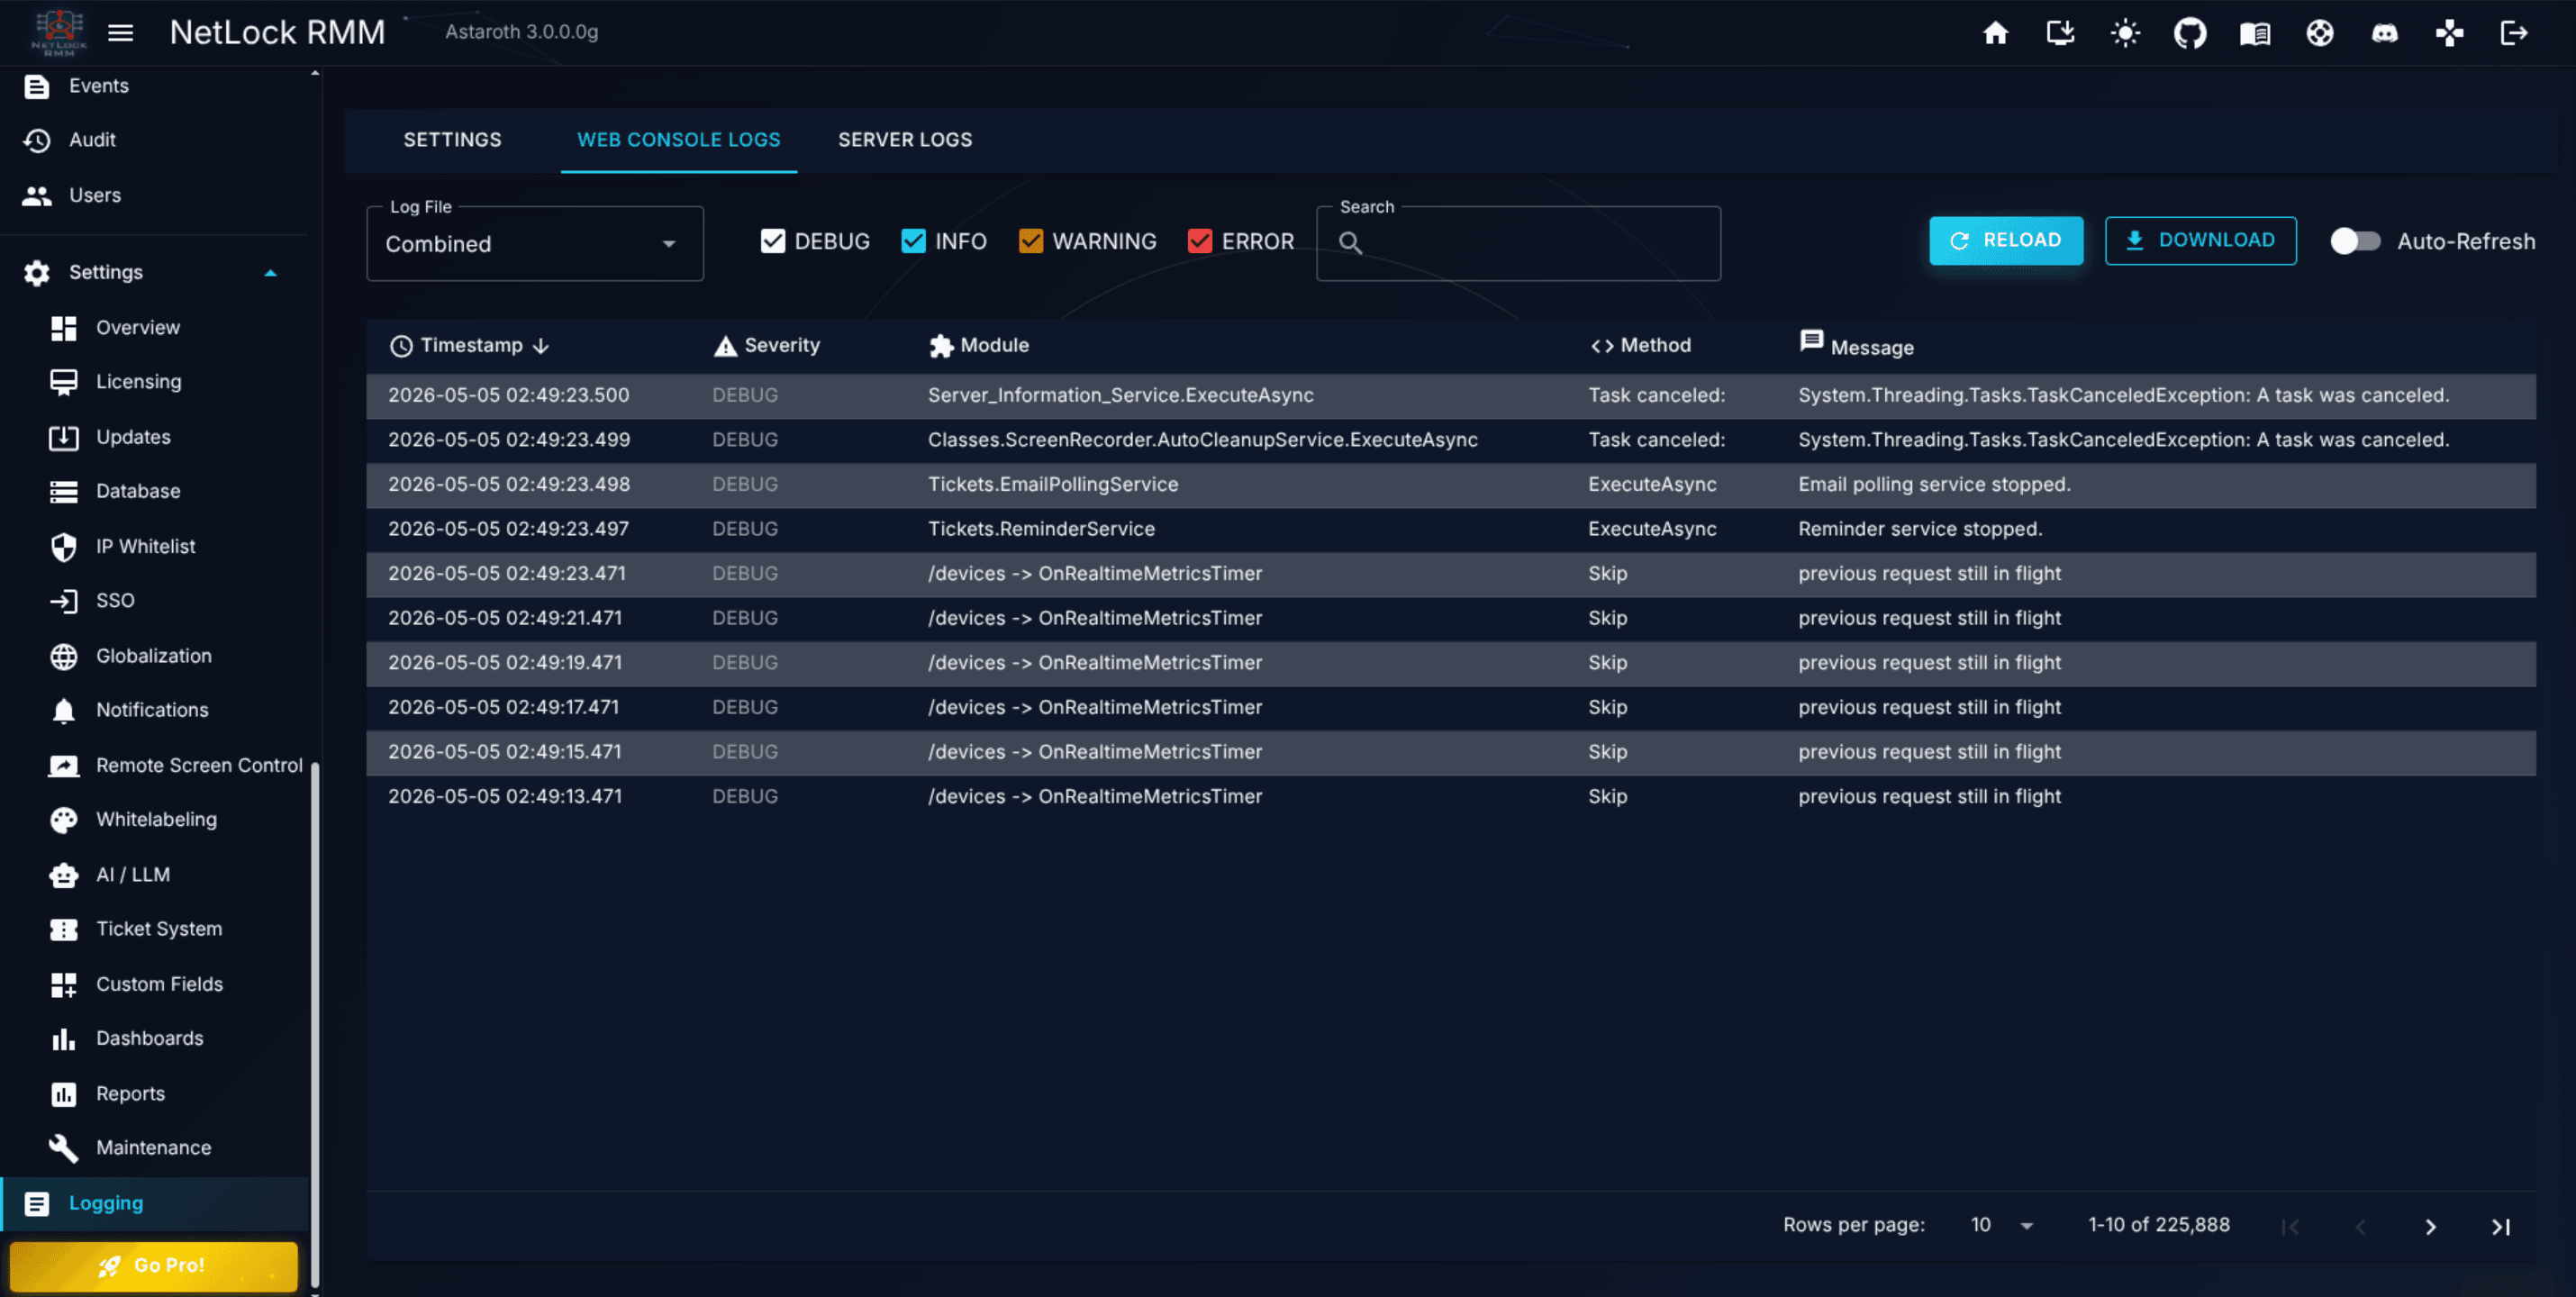2576x1297 pixels.
Task: Open Updates settings
Action: pyautogui.click(x=155, y=437)
